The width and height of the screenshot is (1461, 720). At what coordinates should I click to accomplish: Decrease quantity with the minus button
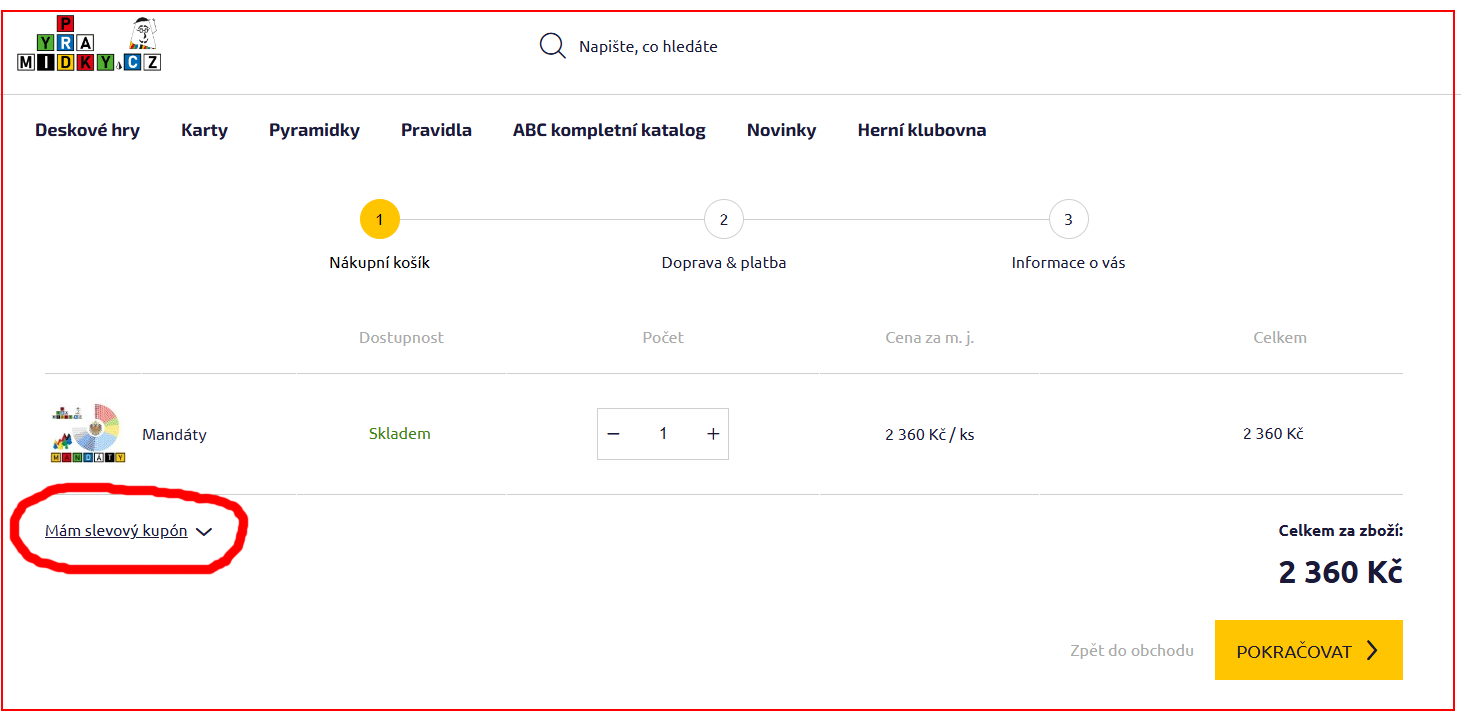click(614, 434)
